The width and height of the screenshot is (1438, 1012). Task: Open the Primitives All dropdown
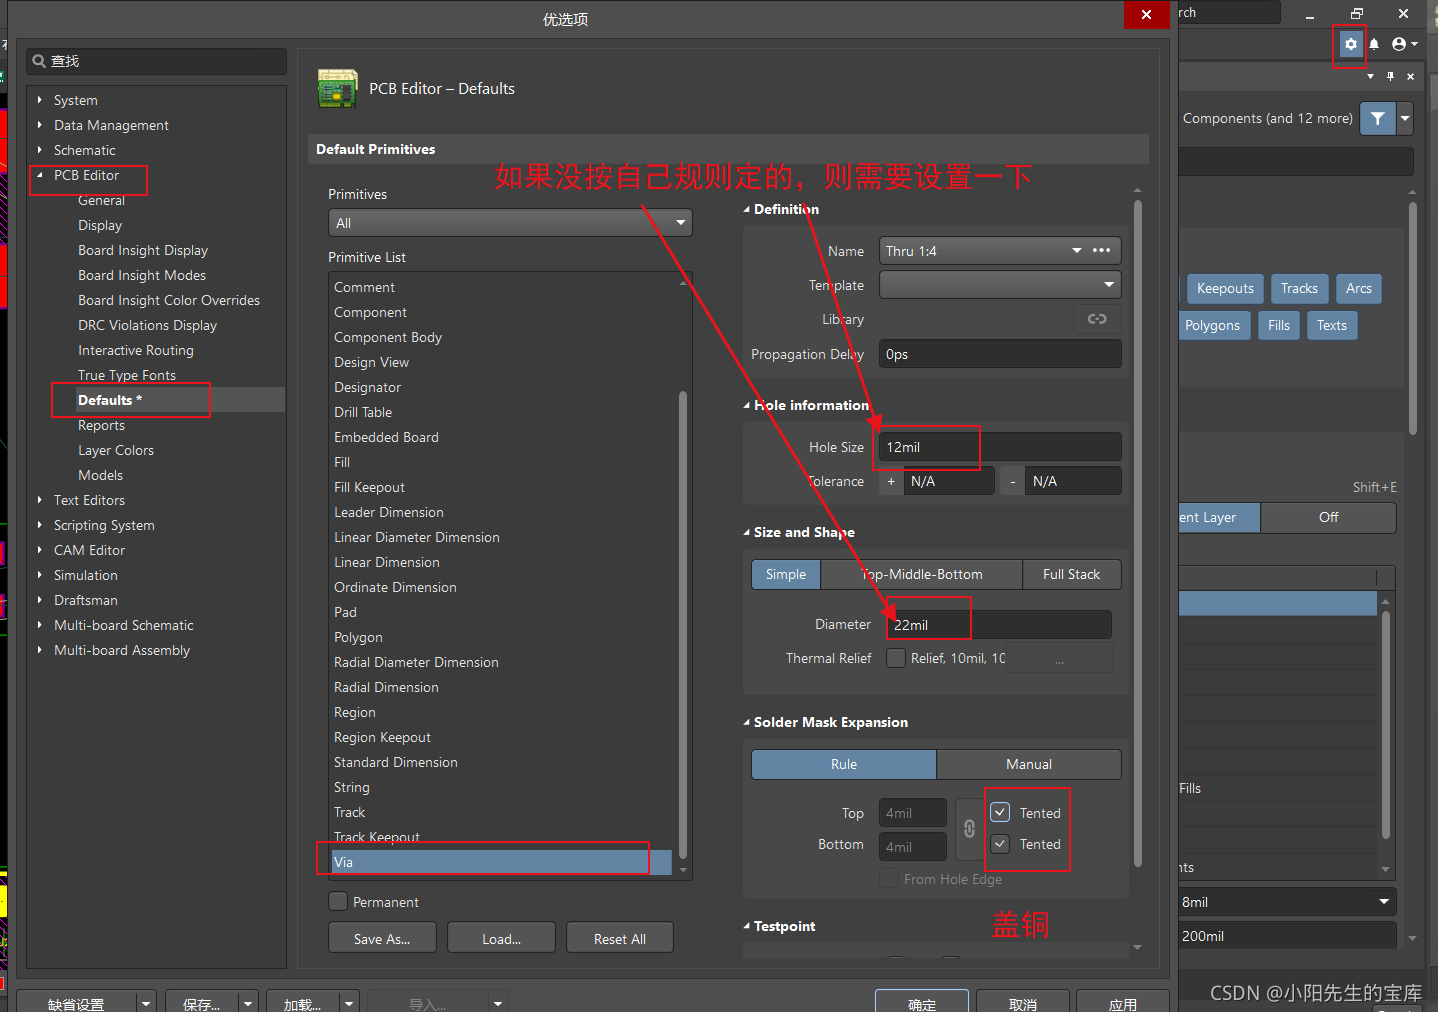(510, 222)
